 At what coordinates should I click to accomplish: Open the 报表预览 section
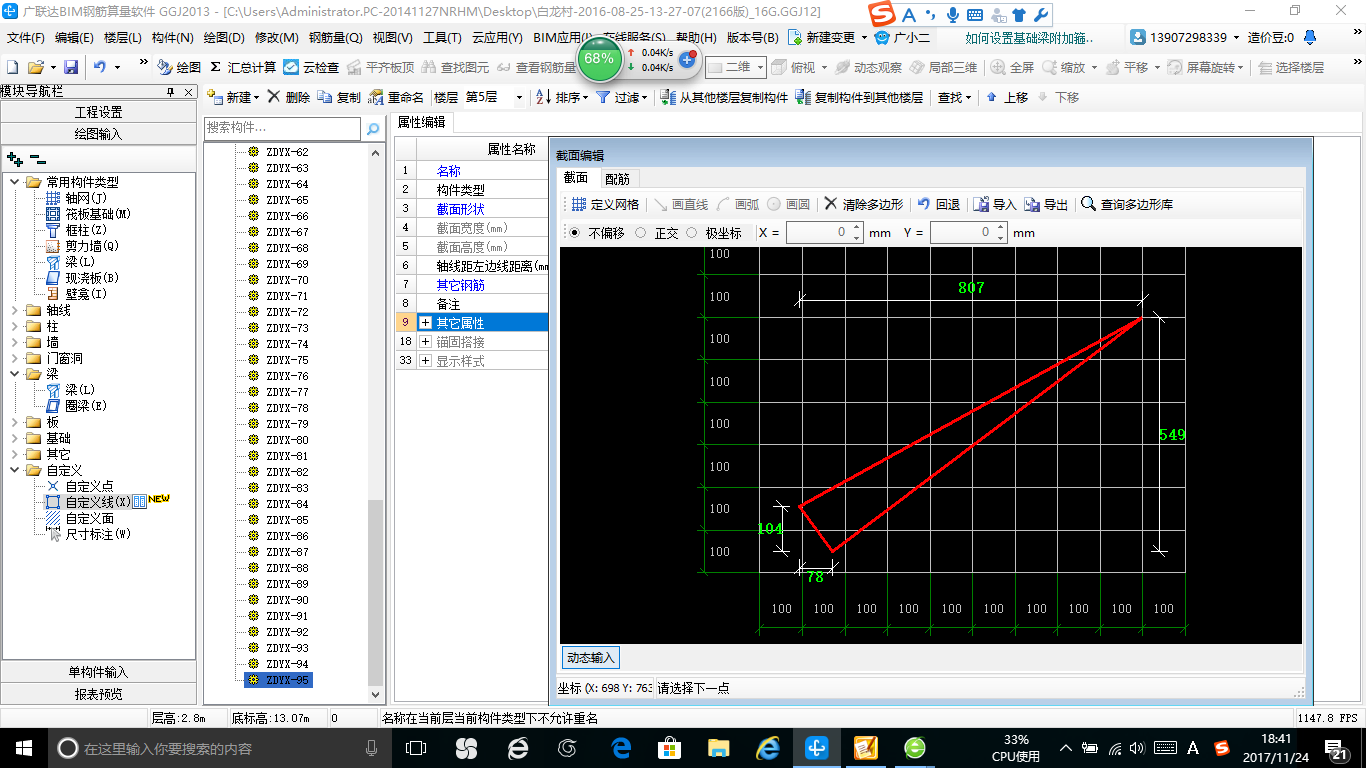99,694
